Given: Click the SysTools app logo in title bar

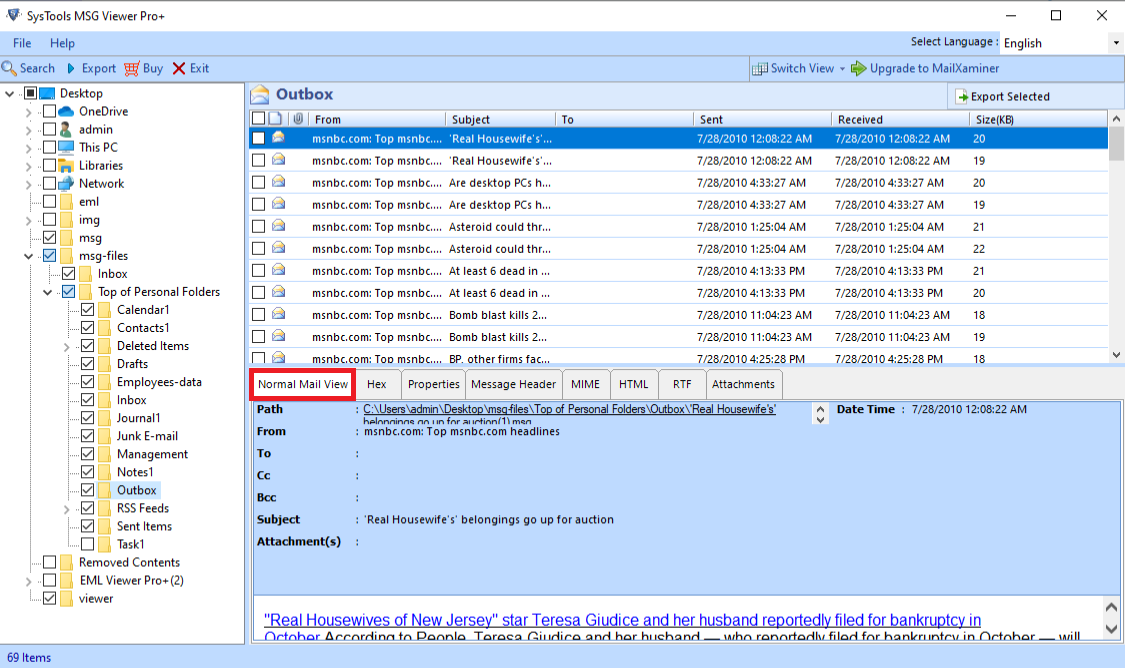Looking at the screenshot, I should tap(13, 15).
